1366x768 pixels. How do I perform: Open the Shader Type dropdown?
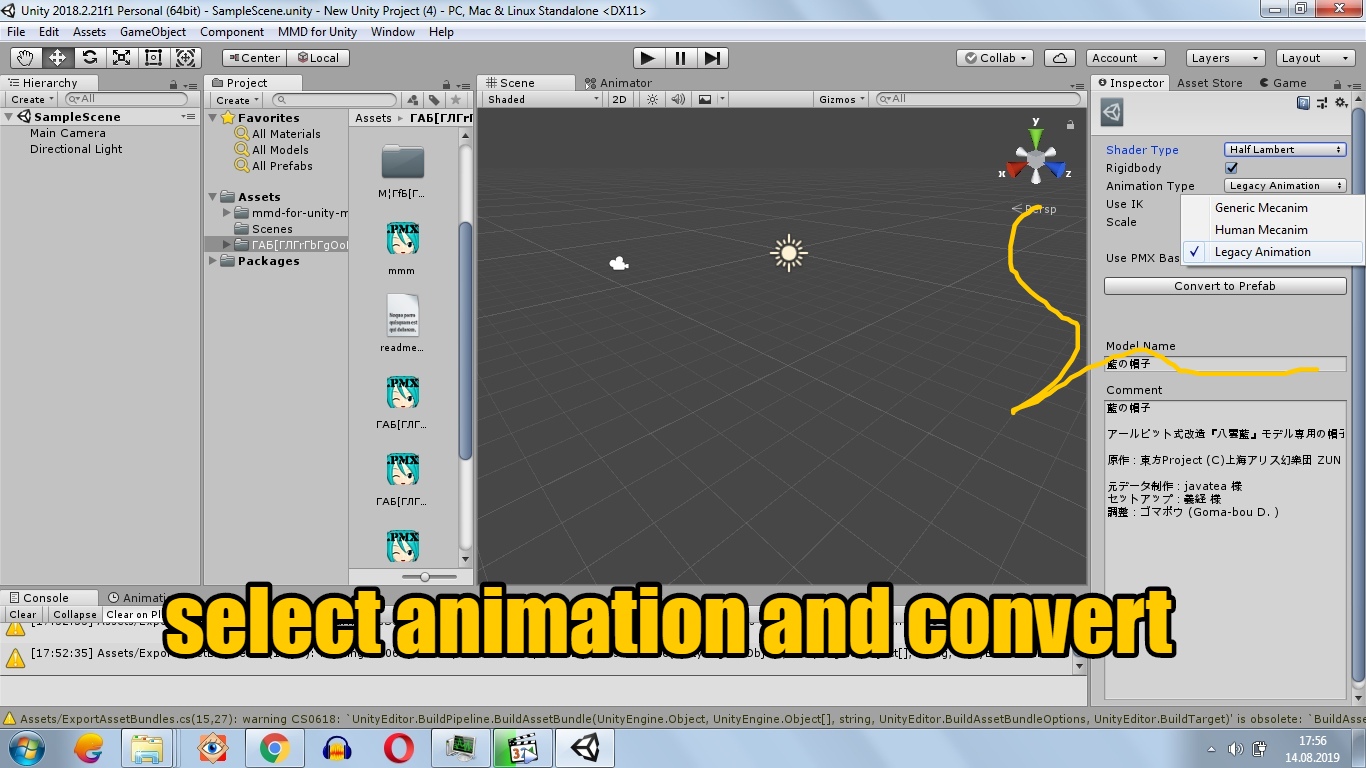pyautogui.click(x=1285, y=150)
